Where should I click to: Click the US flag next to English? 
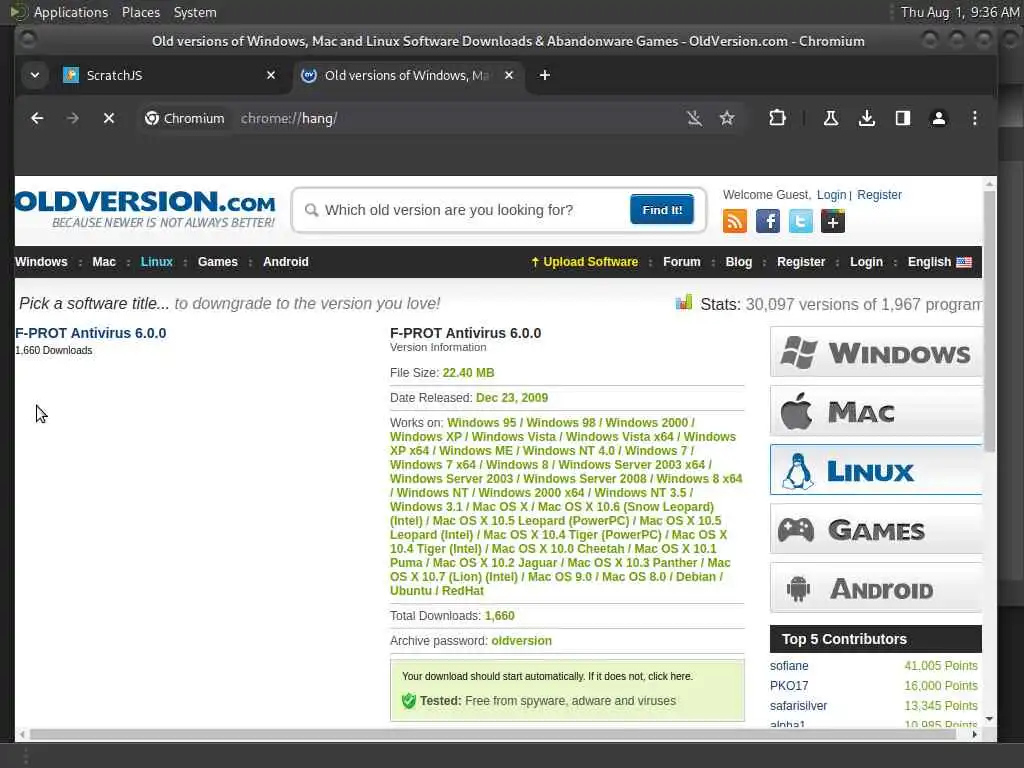point(964,262)
